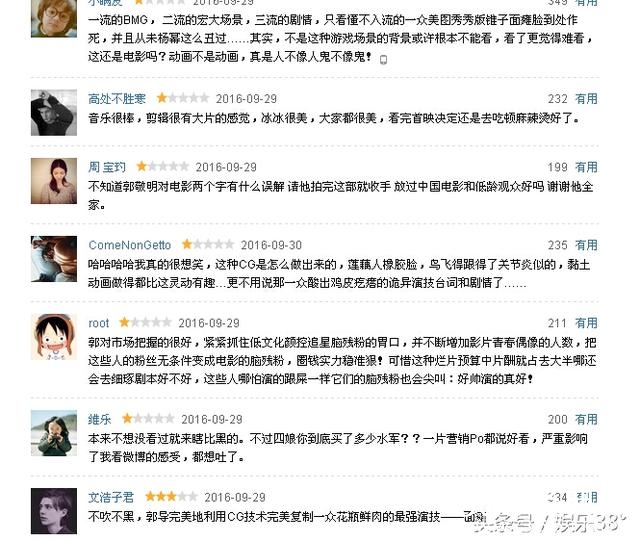Click ComeNonGetto avatar thumbnail
Screen dimensions: 640x541
click(54, 259)
